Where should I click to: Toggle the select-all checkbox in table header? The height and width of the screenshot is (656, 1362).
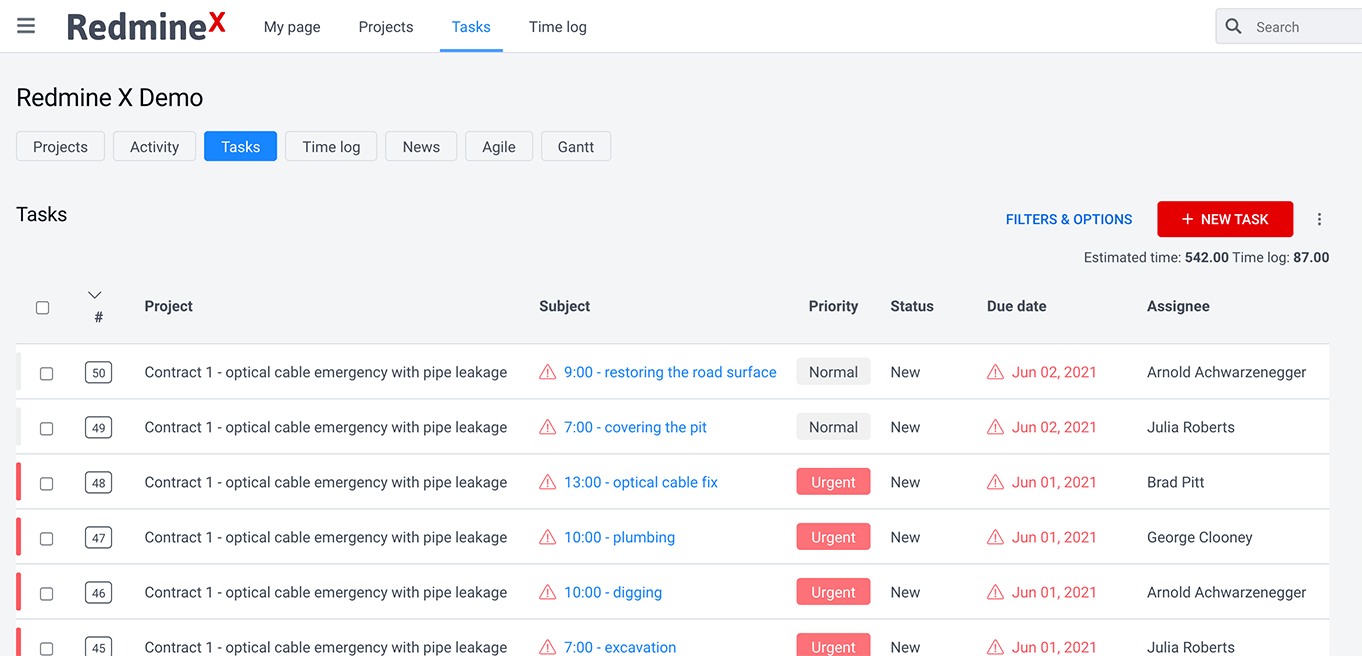(x=42, y=307)
